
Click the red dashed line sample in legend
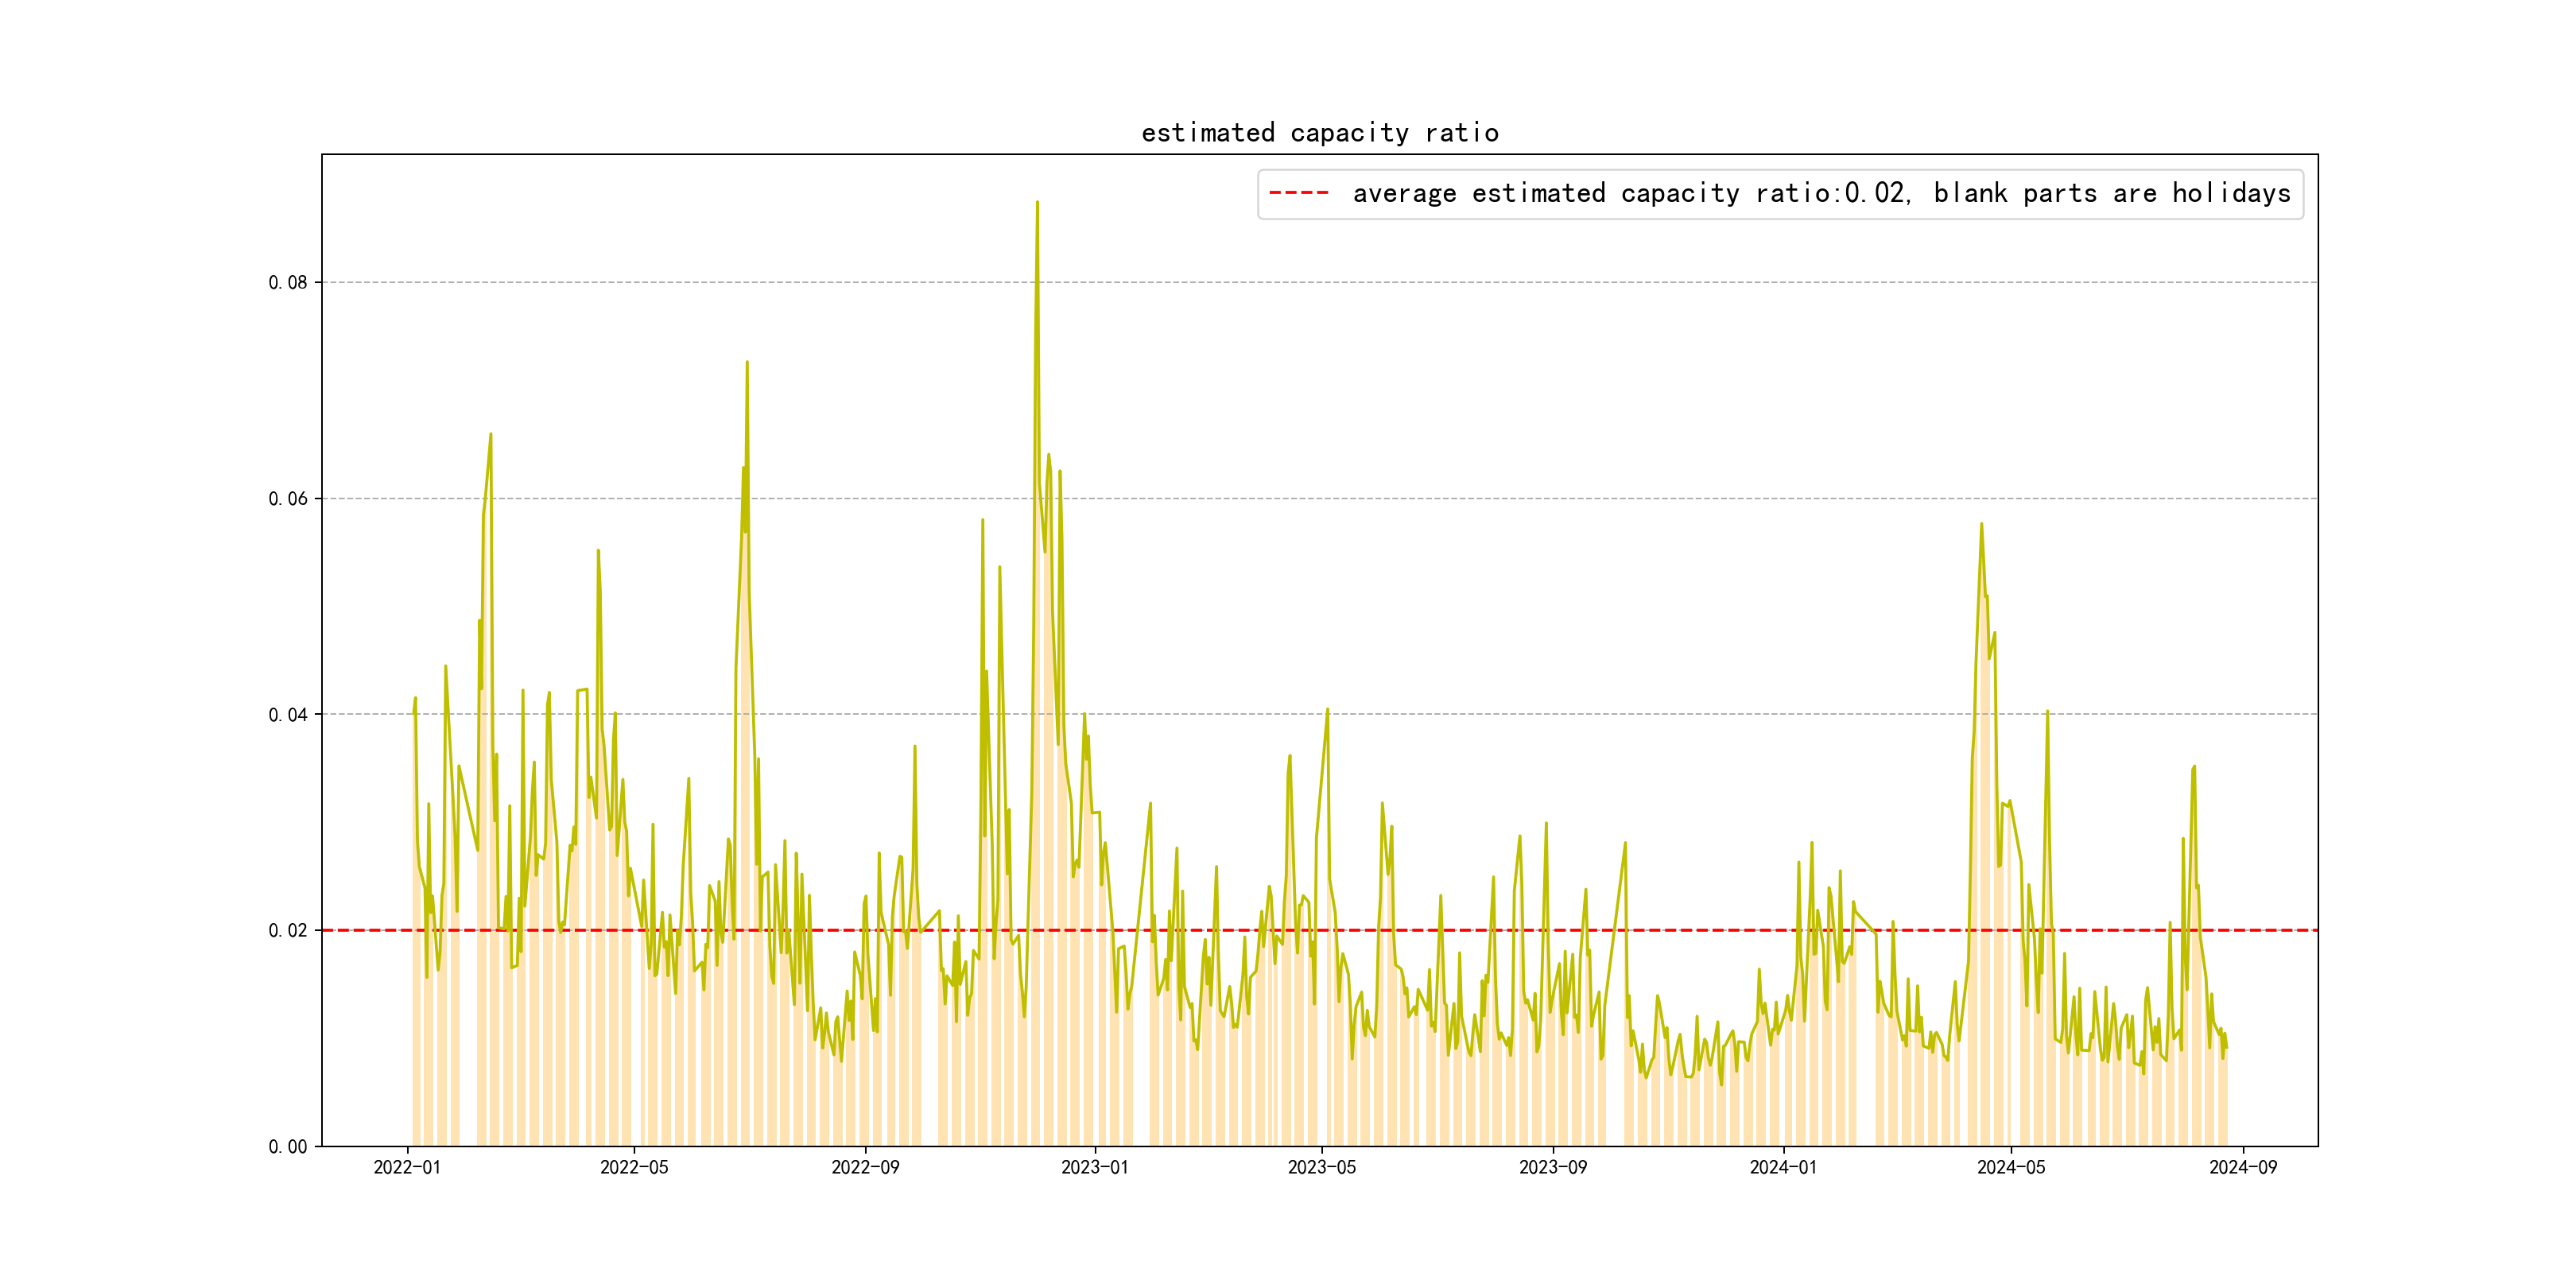pos(1298,193)
